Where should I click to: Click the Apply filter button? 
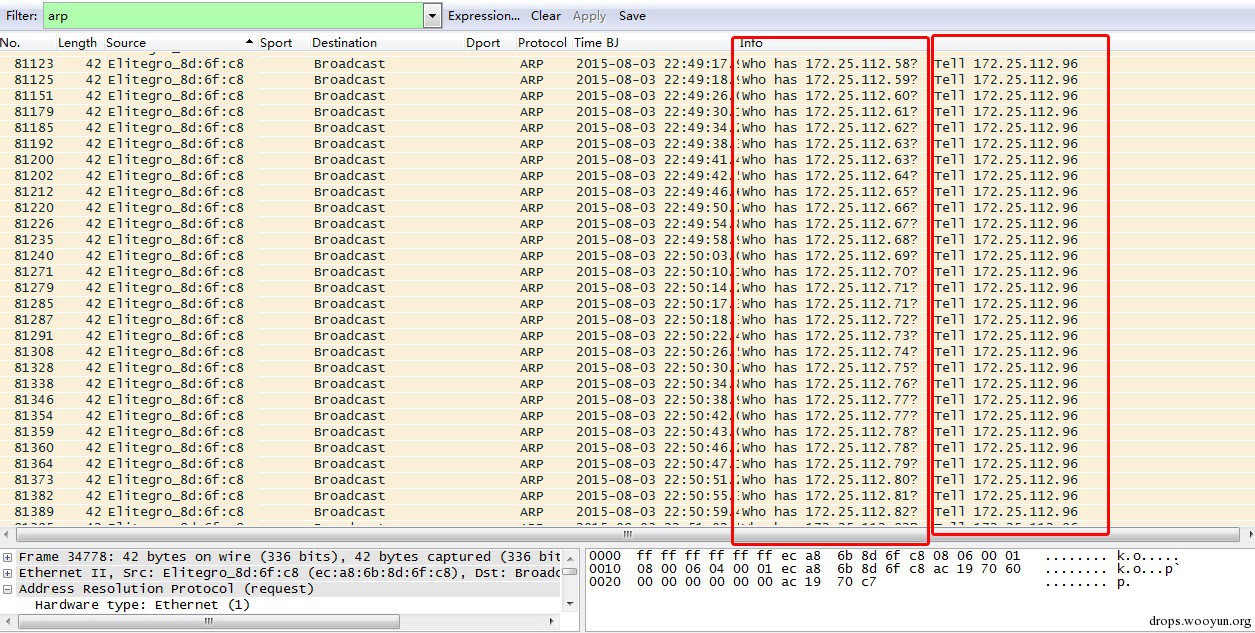click(589, 16)
